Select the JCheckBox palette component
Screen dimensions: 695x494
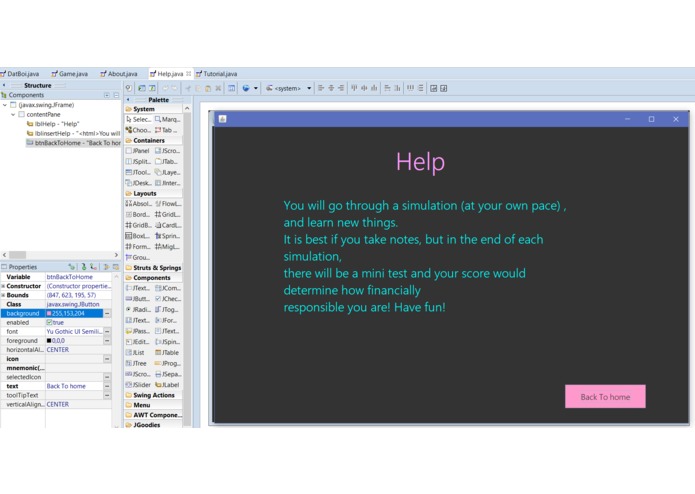click(167, 299)
